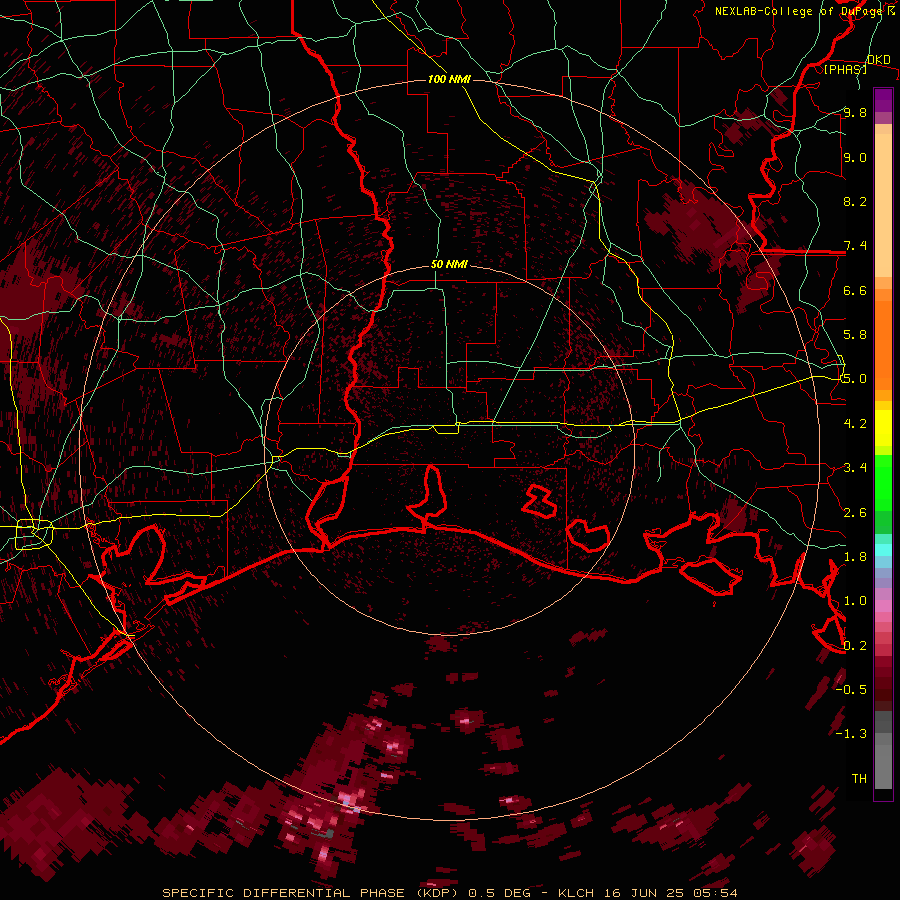Viewport: 900px width, 900px height.
Task: Click the 5.8 scale value label
Action: pos(855,335)
